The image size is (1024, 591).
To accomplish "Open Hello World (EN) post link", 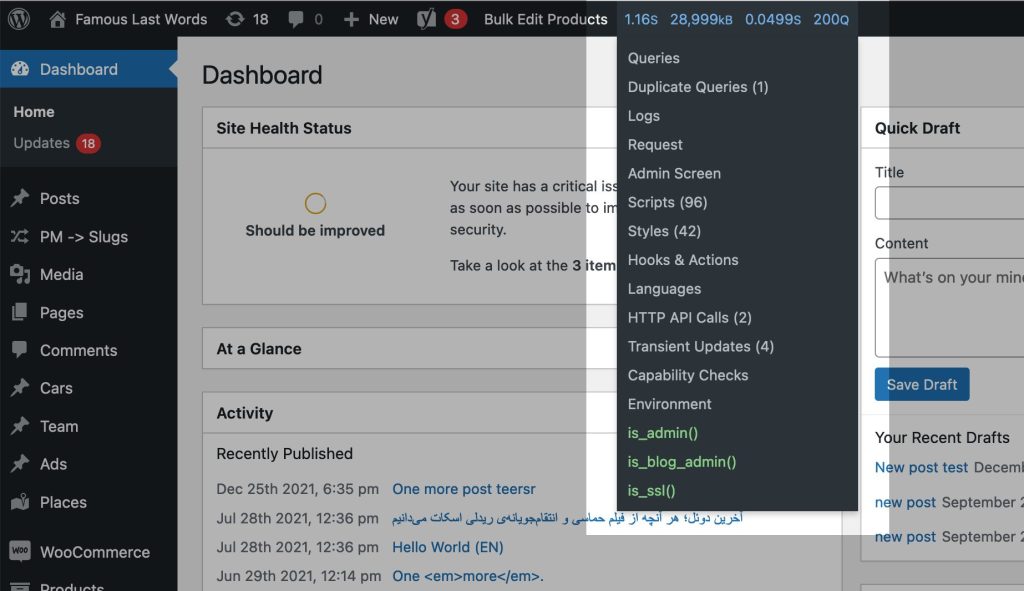I will click(x=447, y=547).
